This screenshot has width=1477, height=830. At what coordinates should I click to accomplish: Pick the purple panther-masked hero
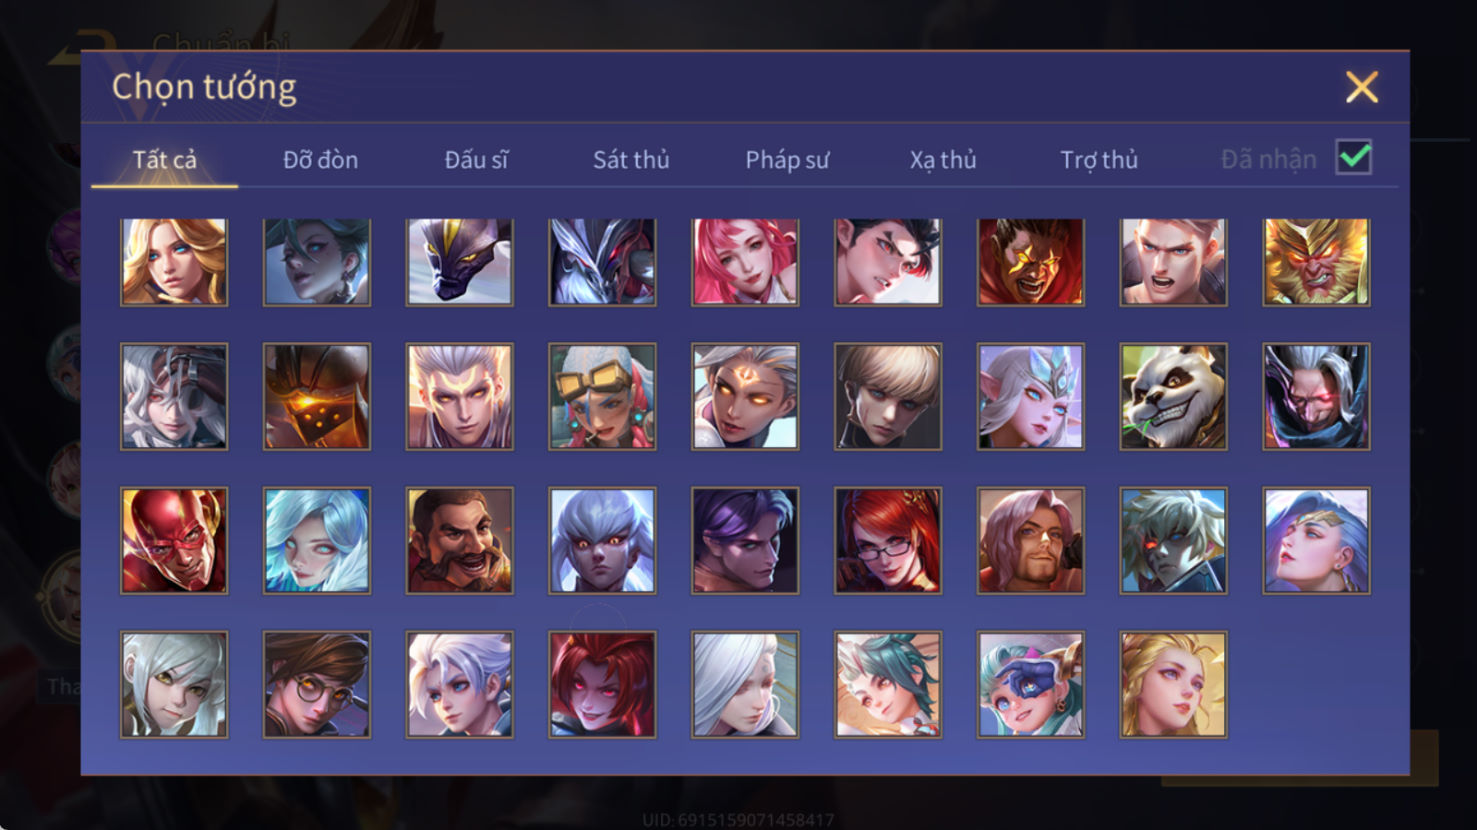coord(460,262)
